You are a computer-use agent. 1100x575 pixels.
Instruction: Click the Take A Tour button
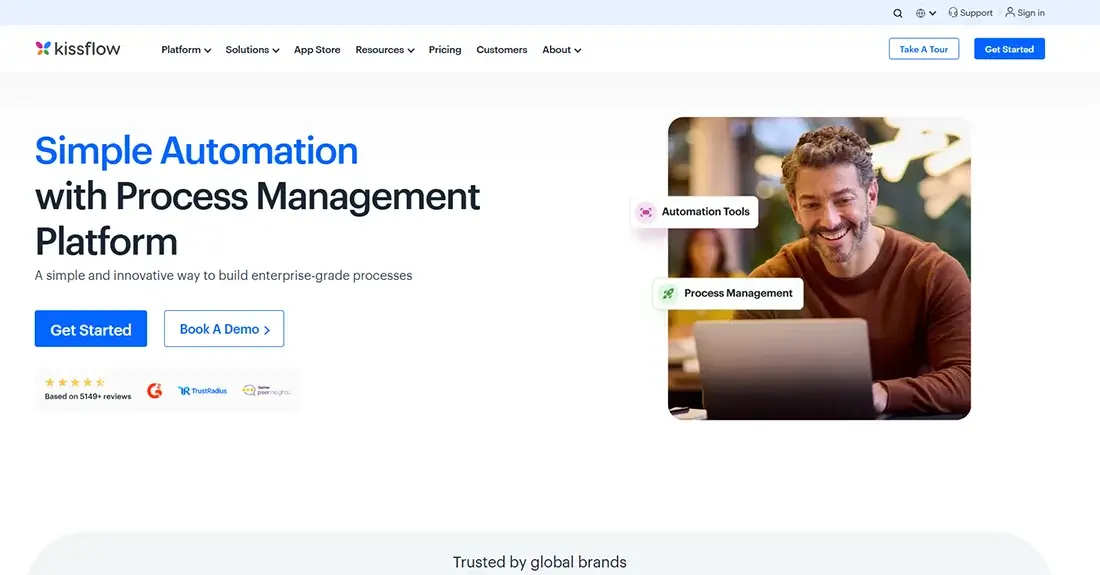[923, 49]
